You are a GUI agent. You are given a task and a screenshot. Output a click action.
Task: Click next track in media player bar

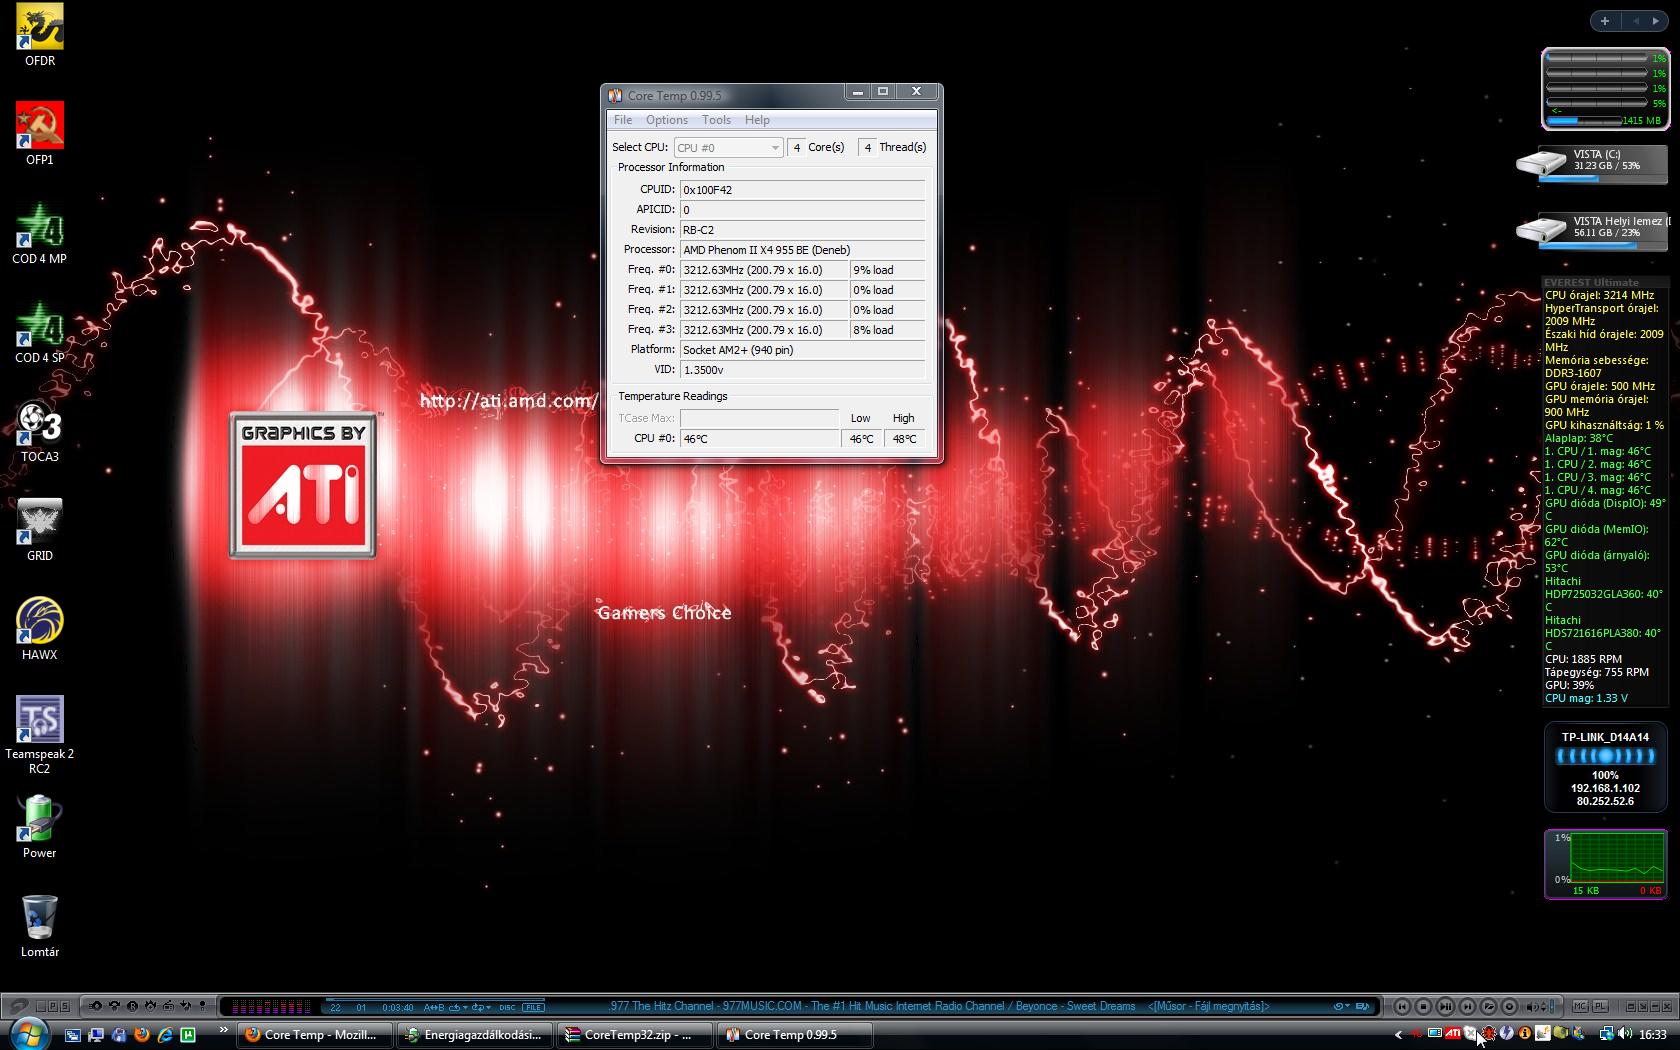(x=1467, y=1006)
